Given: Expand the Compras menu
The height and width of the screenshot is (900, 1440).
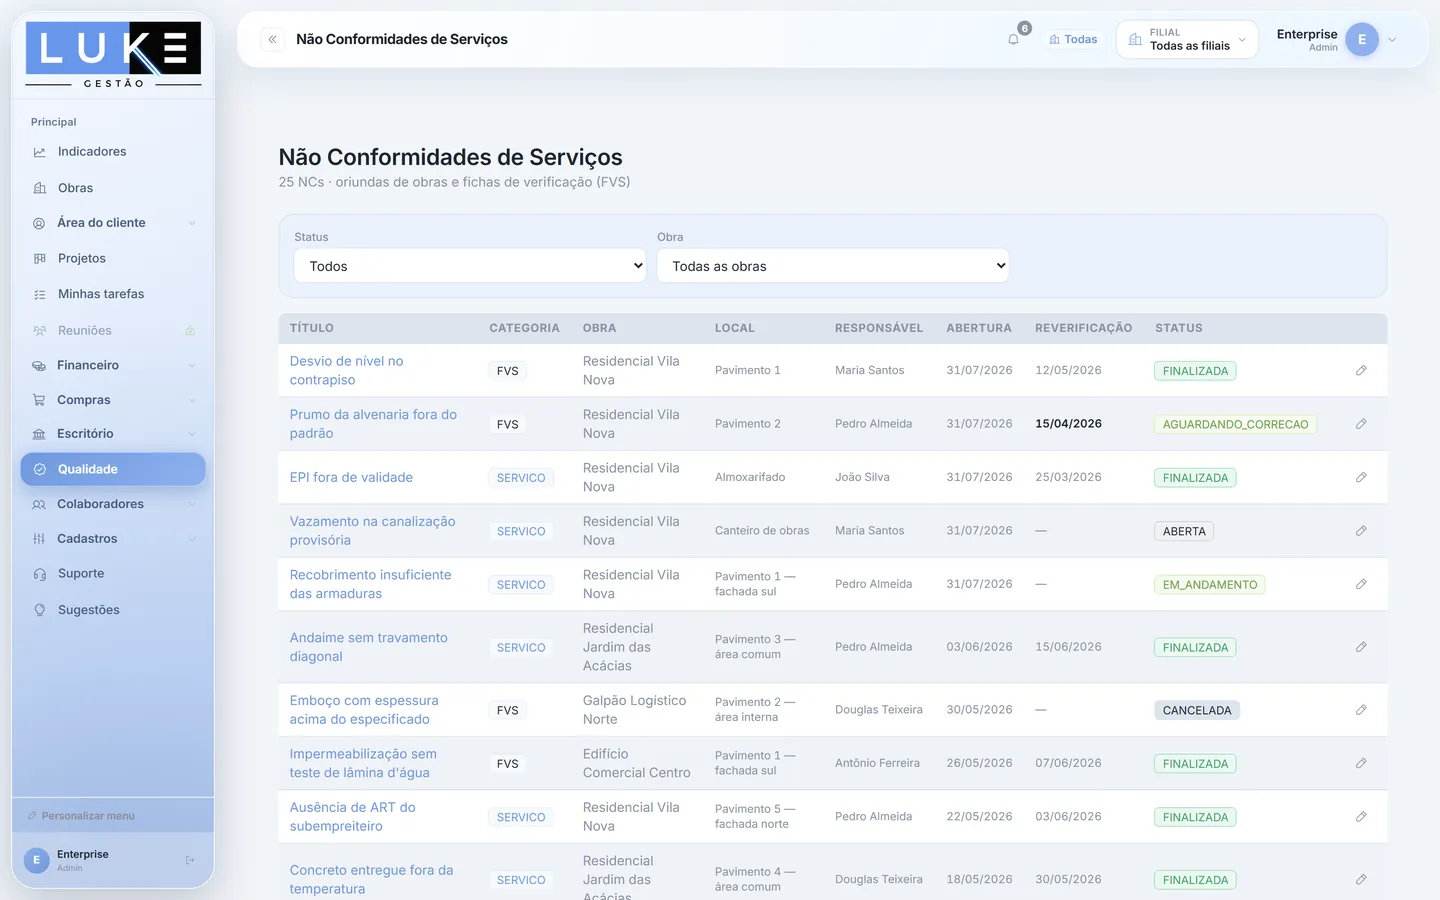Looking at the screenshot, I should tap(113, 400).
